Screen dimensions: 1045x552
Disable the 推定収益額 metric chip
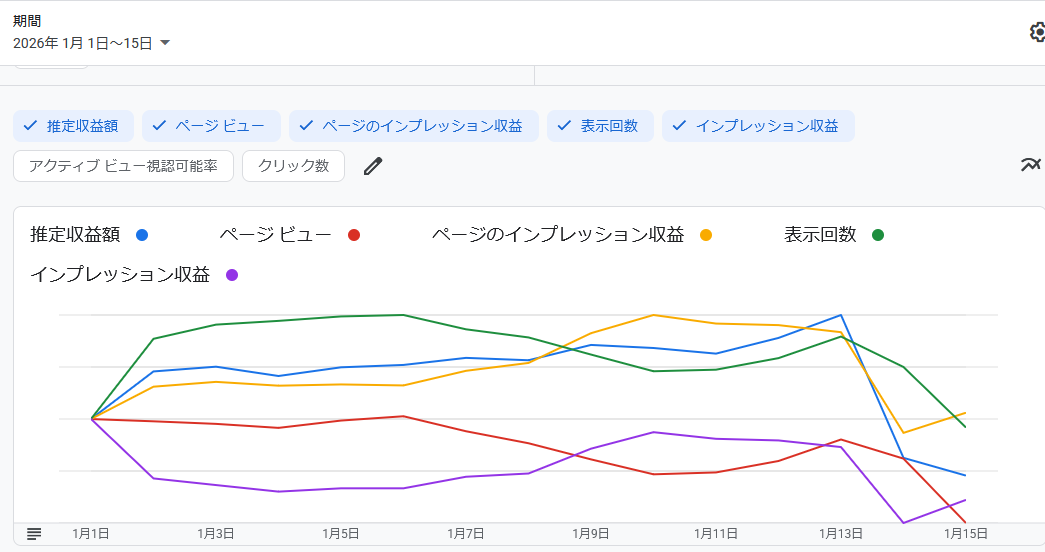click(x=73, y=126)
